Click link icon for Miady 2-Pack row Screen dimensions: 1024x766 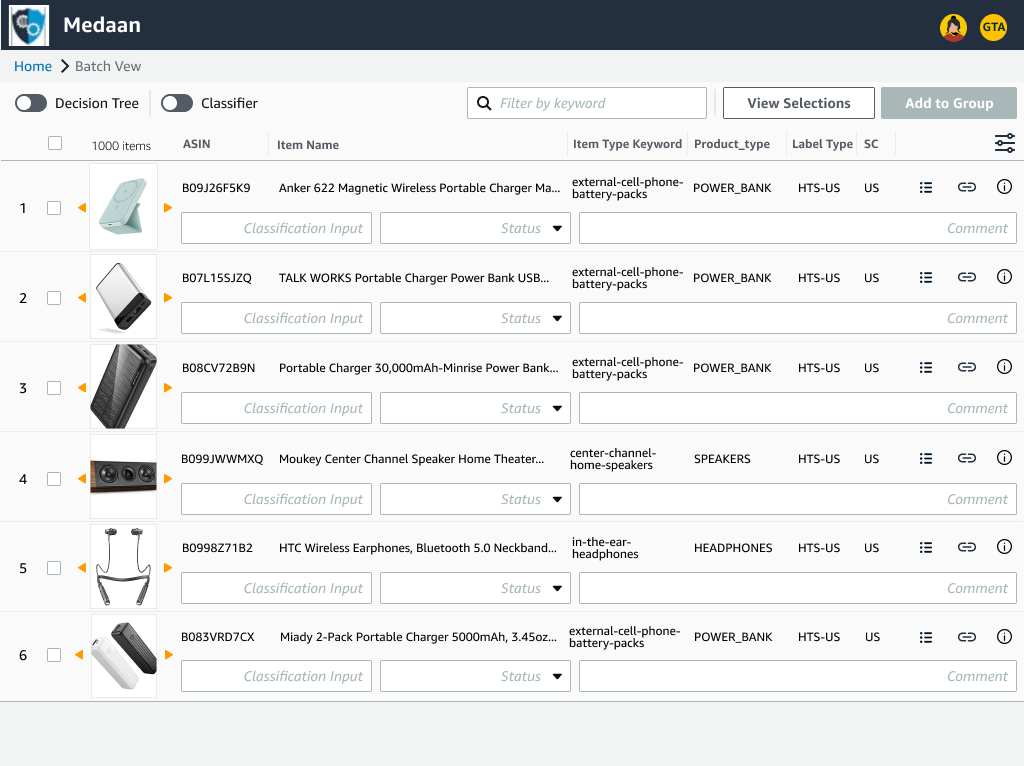967,637
